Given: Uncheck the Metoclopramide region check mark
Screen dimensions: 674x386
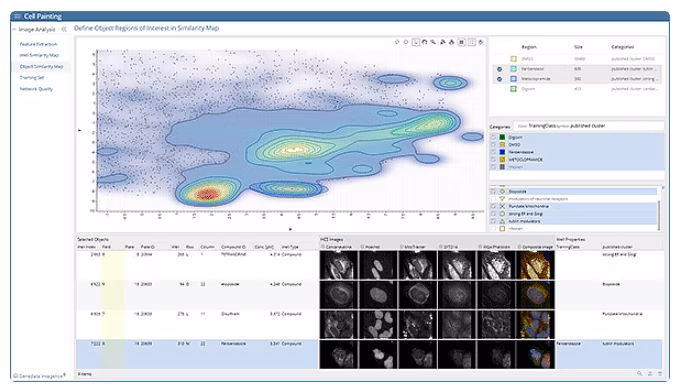Looking at the screenshot, I should coord(499,79).
